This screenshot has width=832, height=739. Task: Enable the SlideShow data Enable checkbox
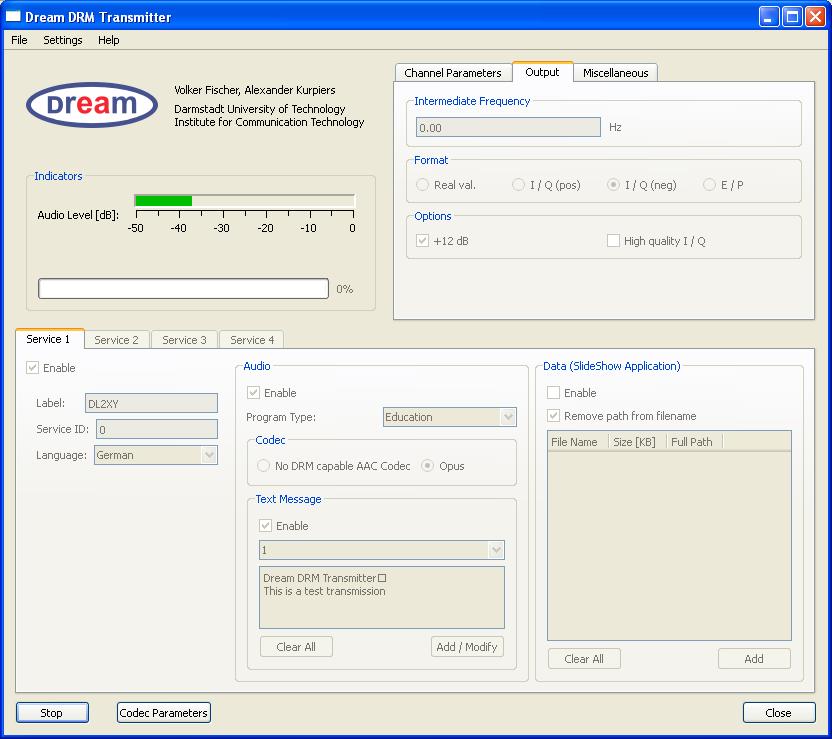click(x=553, y=393)
